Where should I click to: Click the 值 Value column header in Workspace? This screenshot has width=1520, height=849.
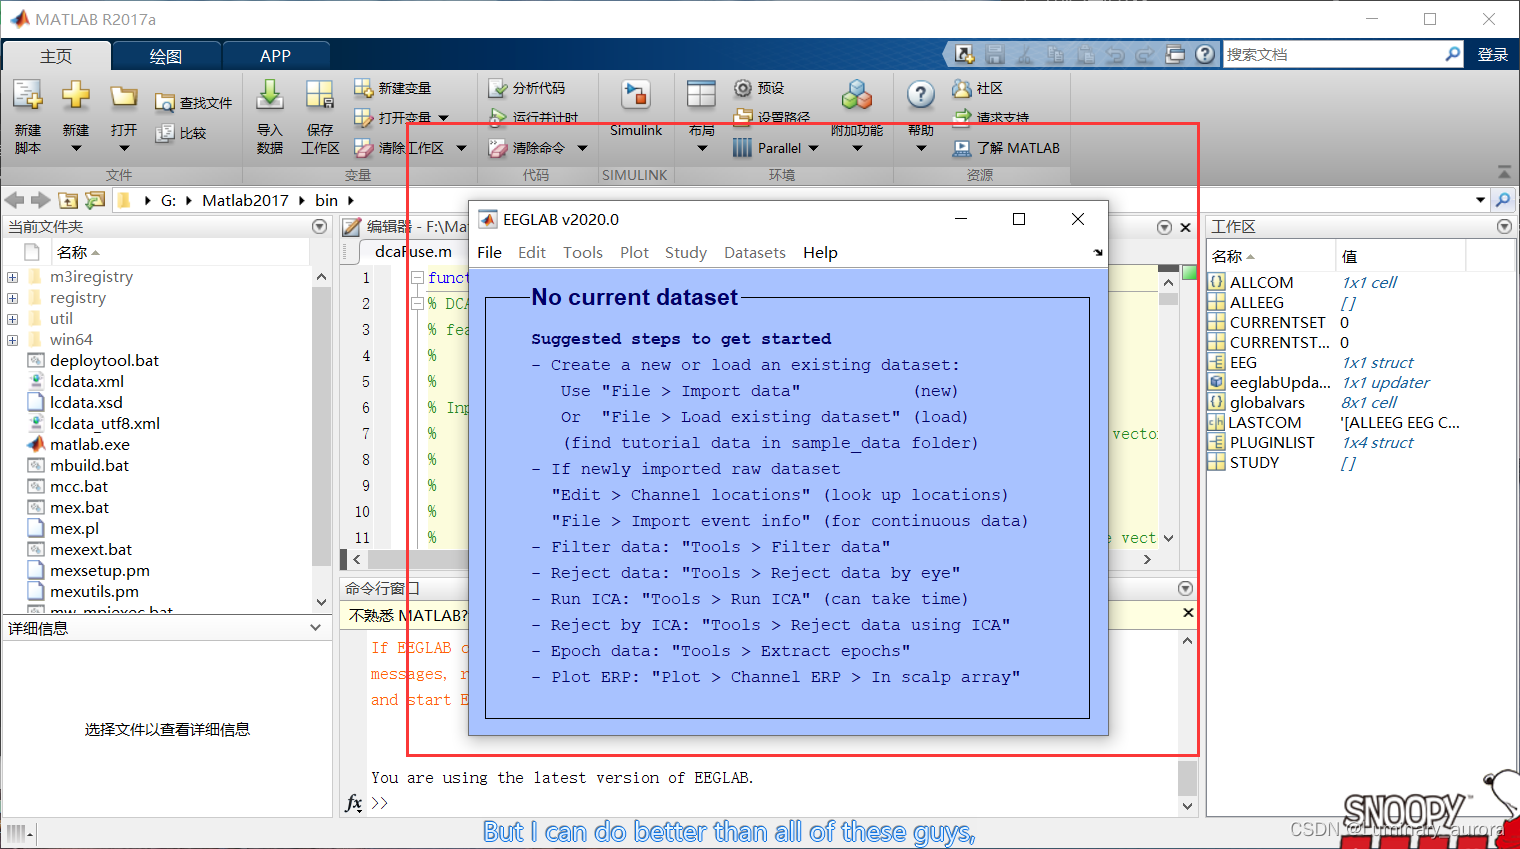(x=1400, y=256)
